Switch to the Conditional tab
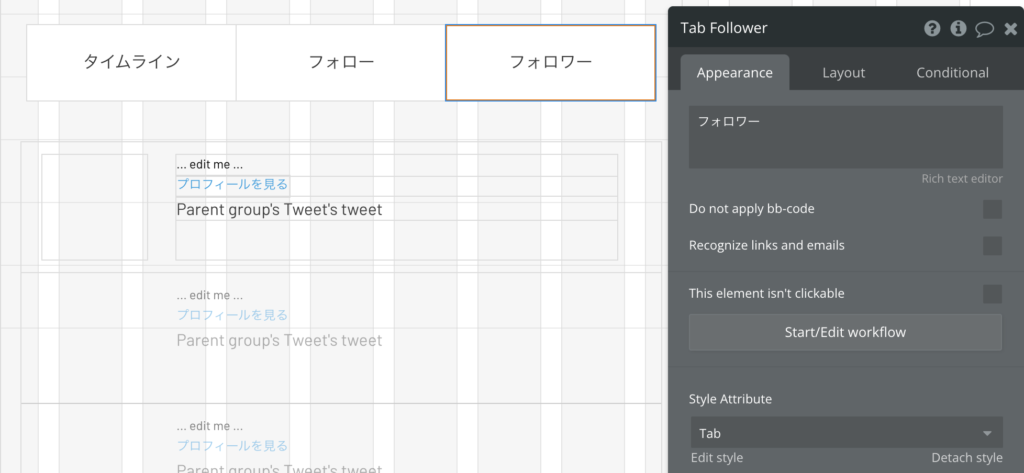Screen dimensions: 1024x473 click(952, 73)
